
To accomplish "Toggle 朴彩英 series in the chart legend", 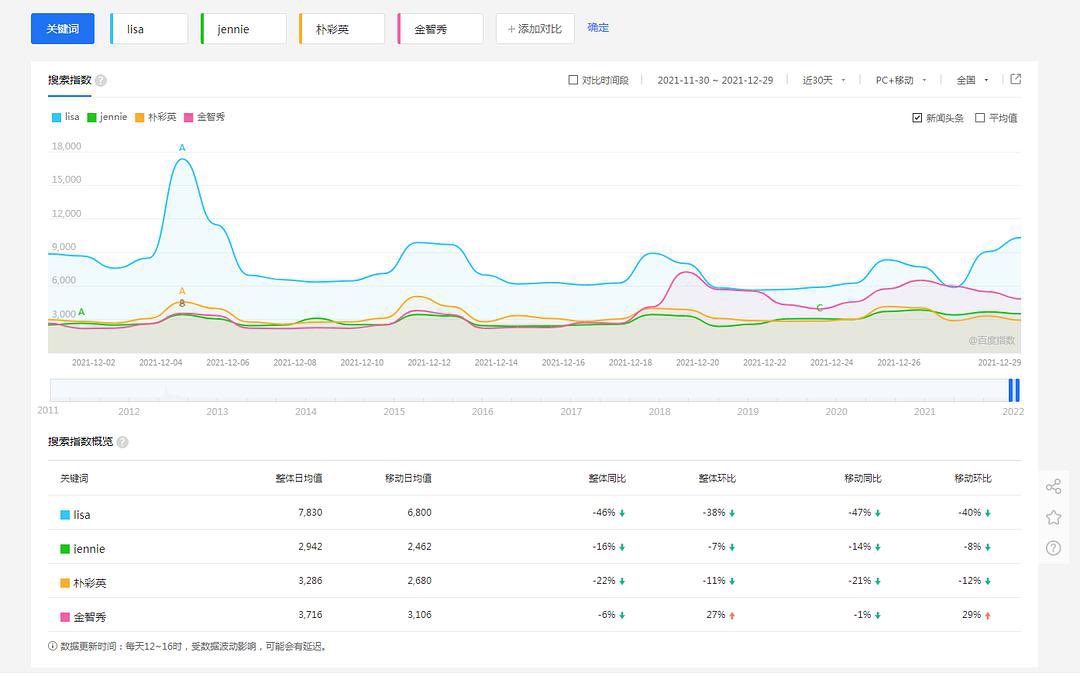I will pyautogui.click(x=155, y=117).
